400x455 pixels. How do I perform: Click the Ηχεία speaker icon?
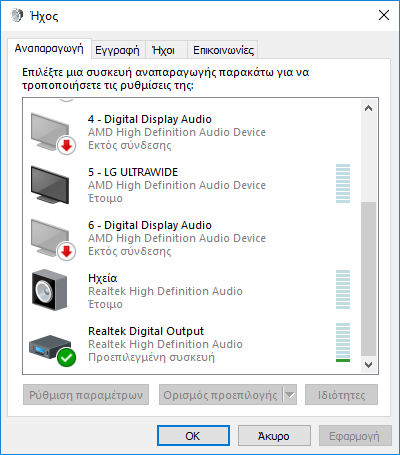[x=49, y=290]
